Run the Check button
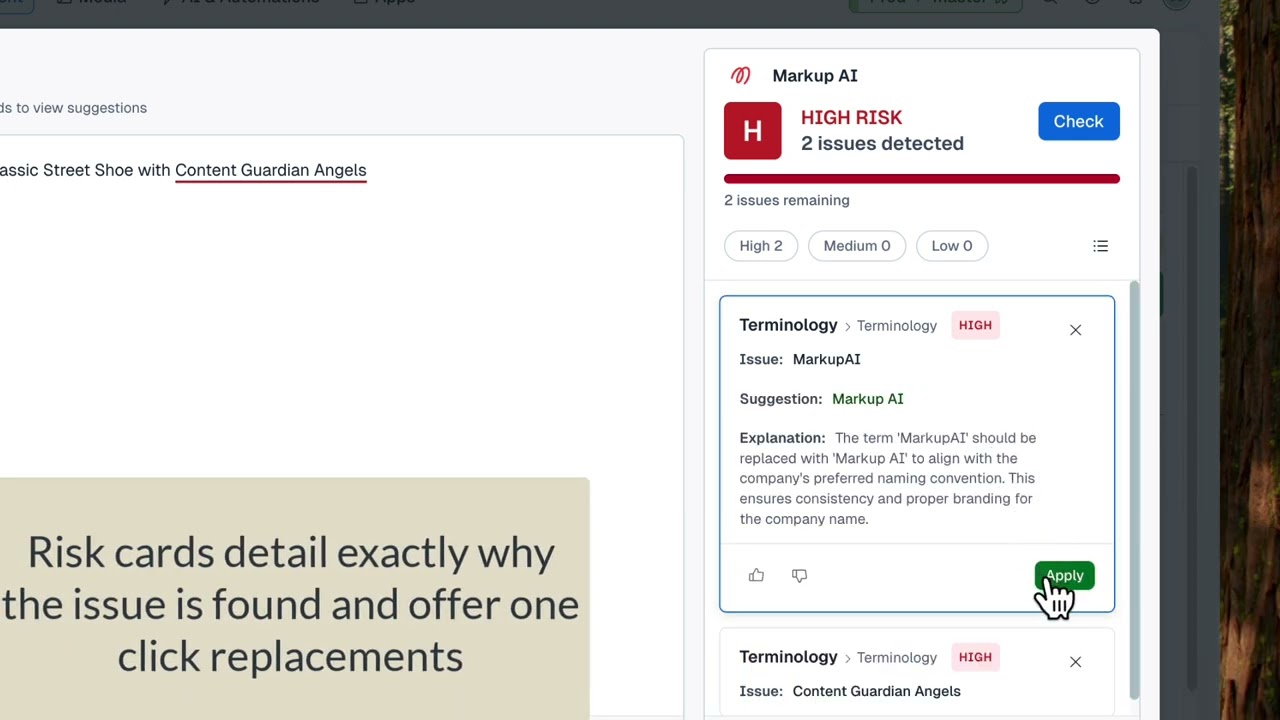 (1078, 121)
